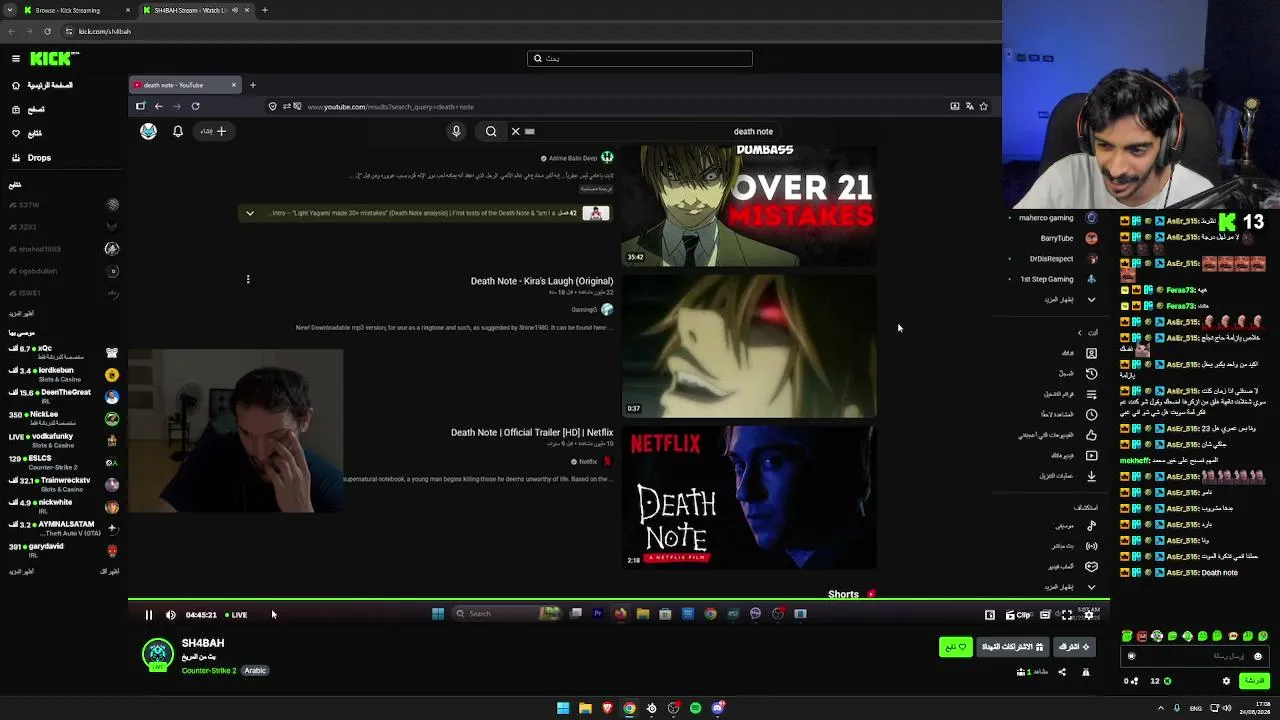Screen dimensions: 1280x720
Task: Click YouTube voice search microphone
Action: (456, 131)
